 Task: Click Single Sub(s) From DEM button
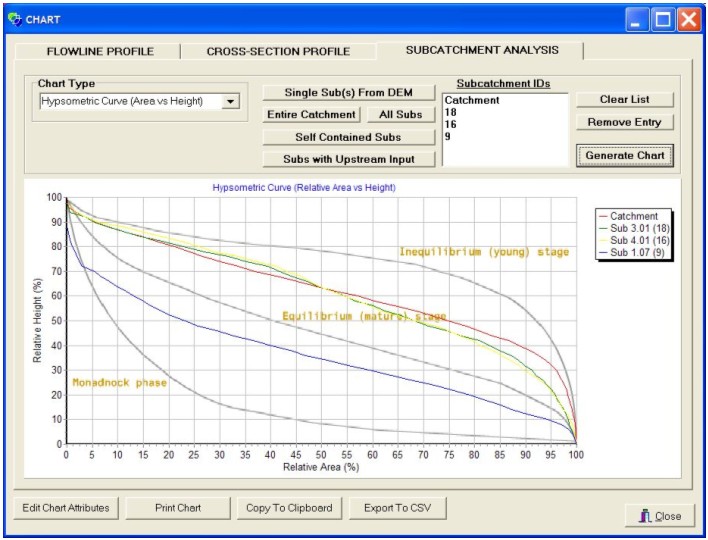click(348, 93)
